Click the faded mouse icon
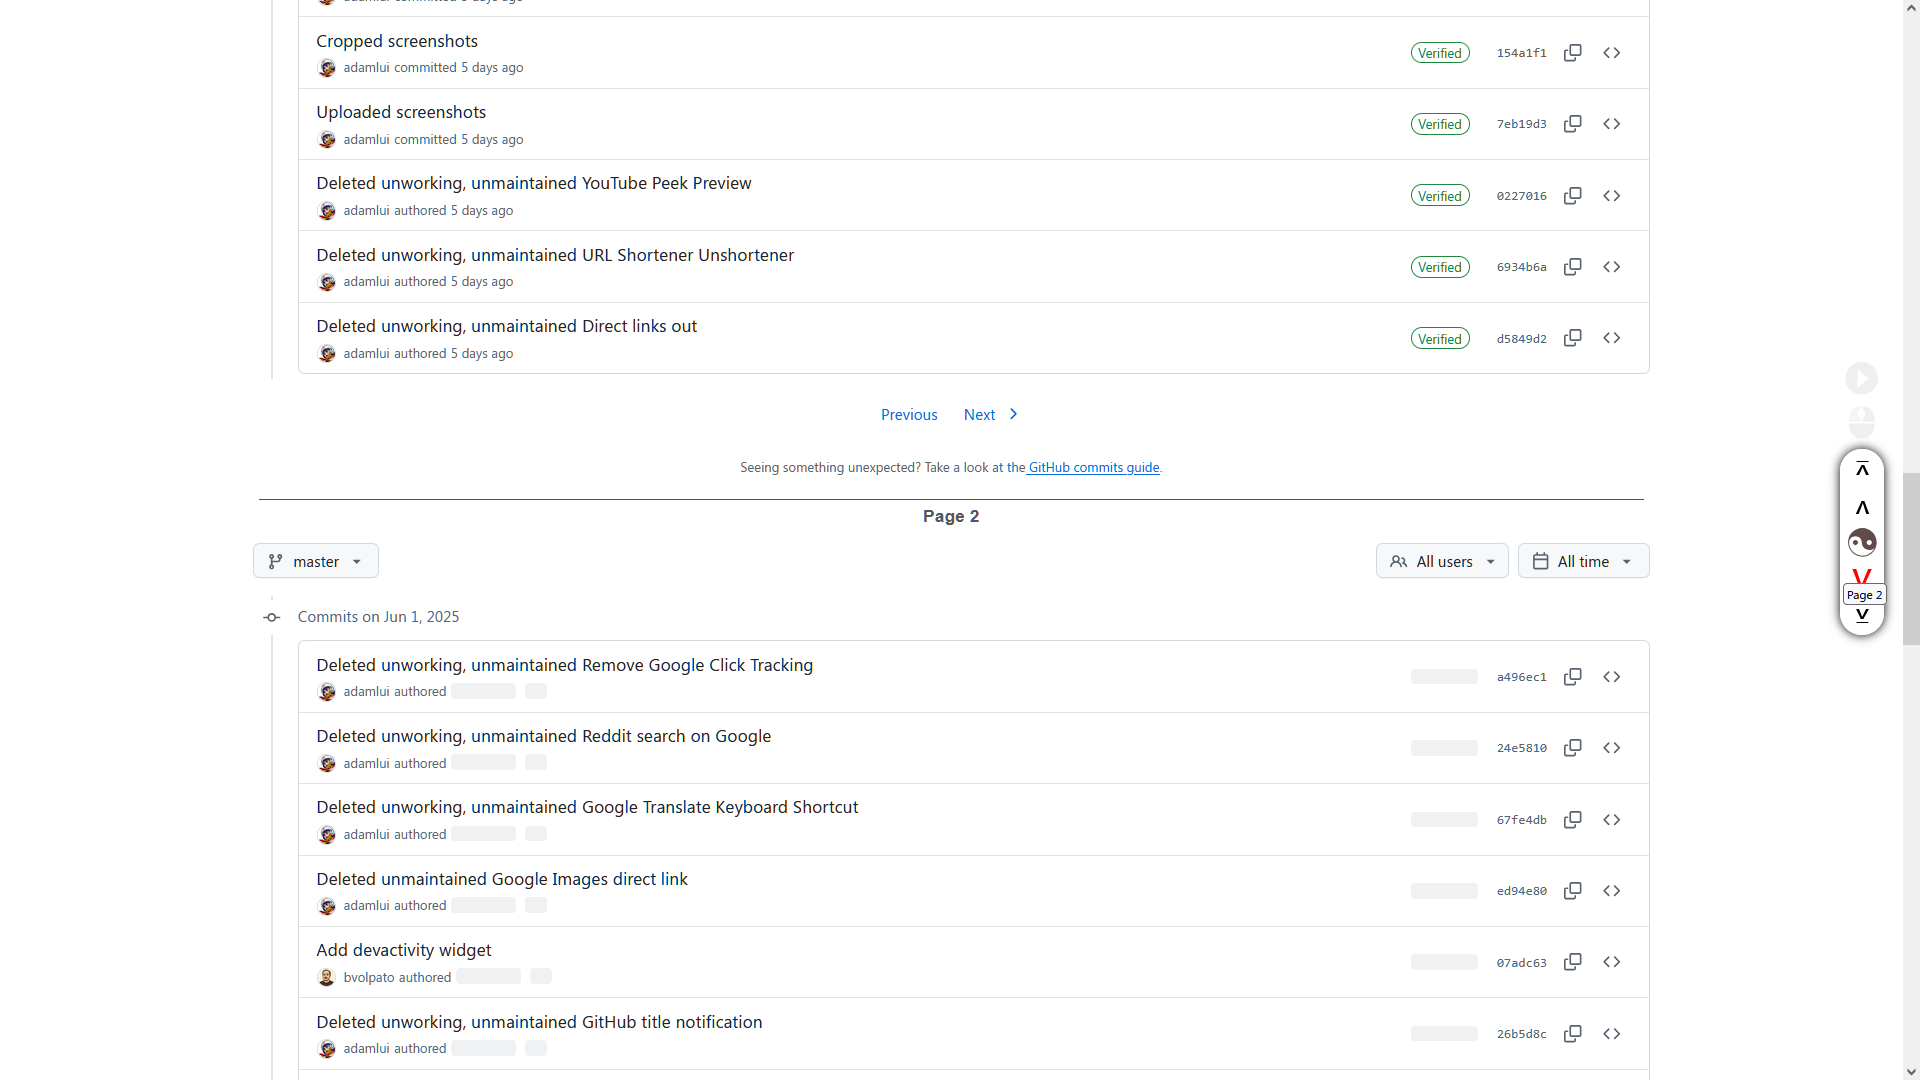Viewport: 1920px width, 1080px height. (1861, 421)
